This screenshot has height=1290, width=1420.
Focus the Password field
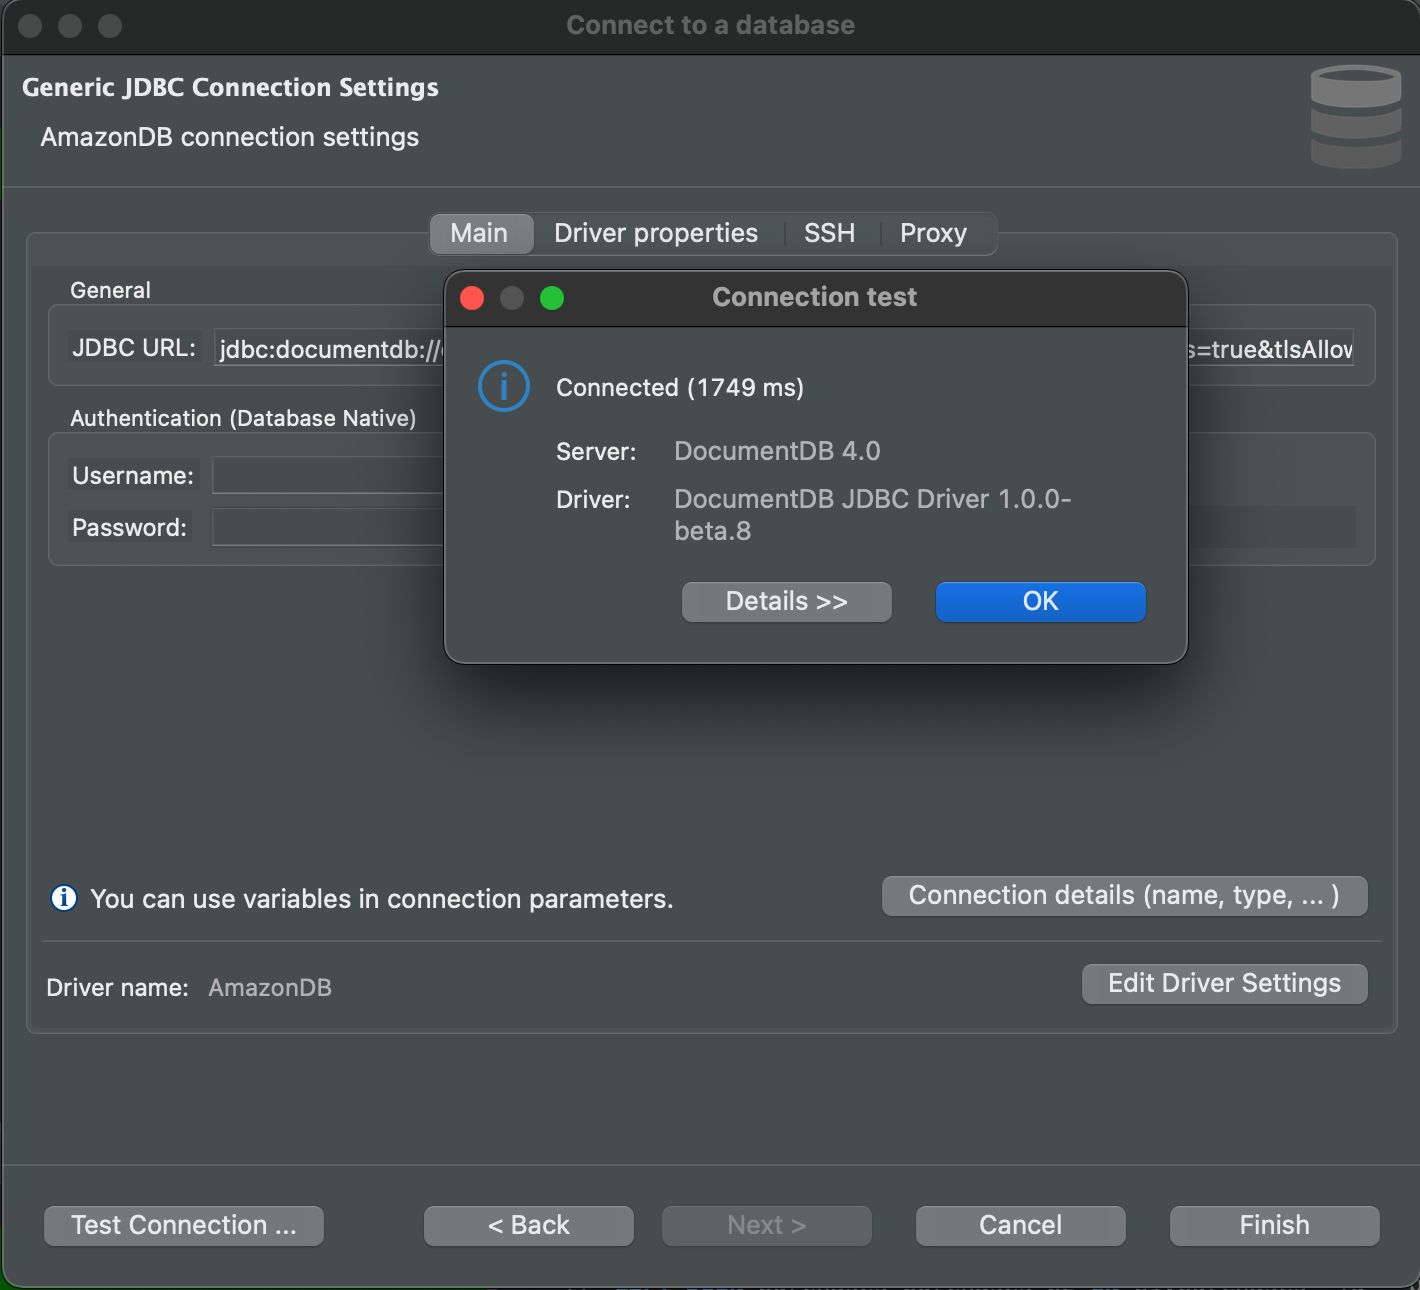pos(328,527)
